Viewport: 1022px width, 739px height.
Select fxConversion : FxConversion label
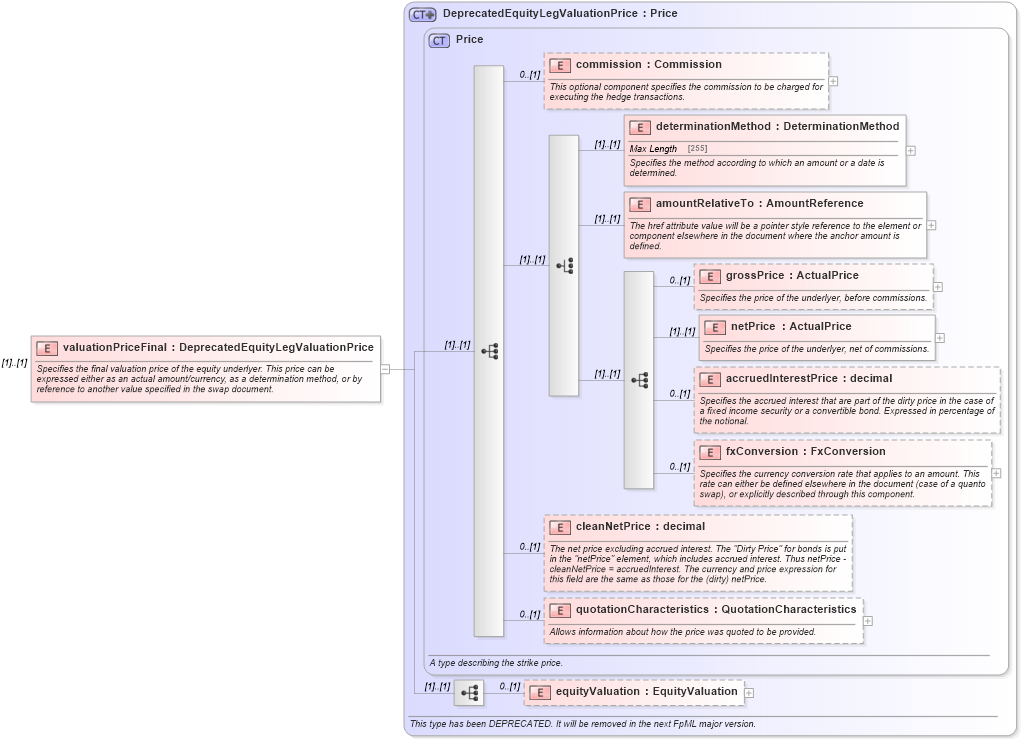point(806,452)
